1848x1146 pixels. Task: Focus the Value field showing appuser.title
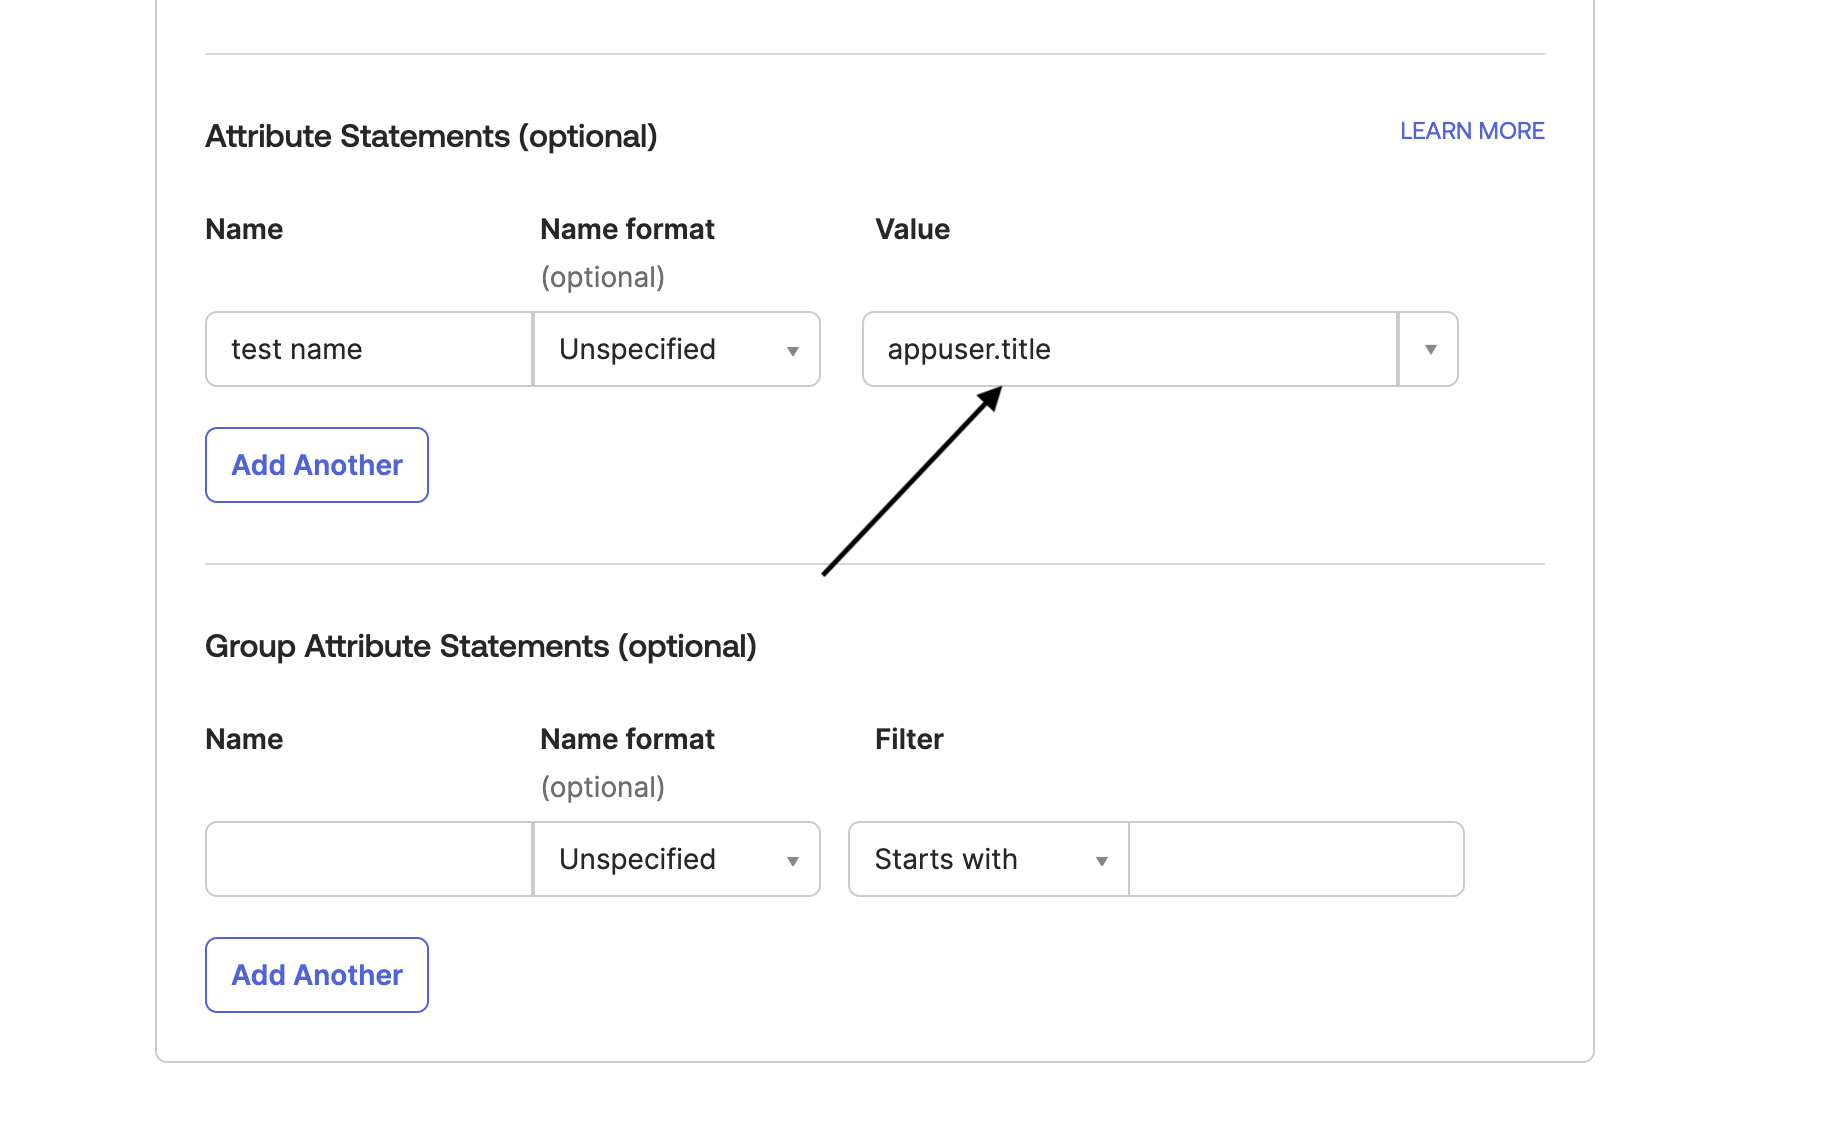tap(1128, 349)
